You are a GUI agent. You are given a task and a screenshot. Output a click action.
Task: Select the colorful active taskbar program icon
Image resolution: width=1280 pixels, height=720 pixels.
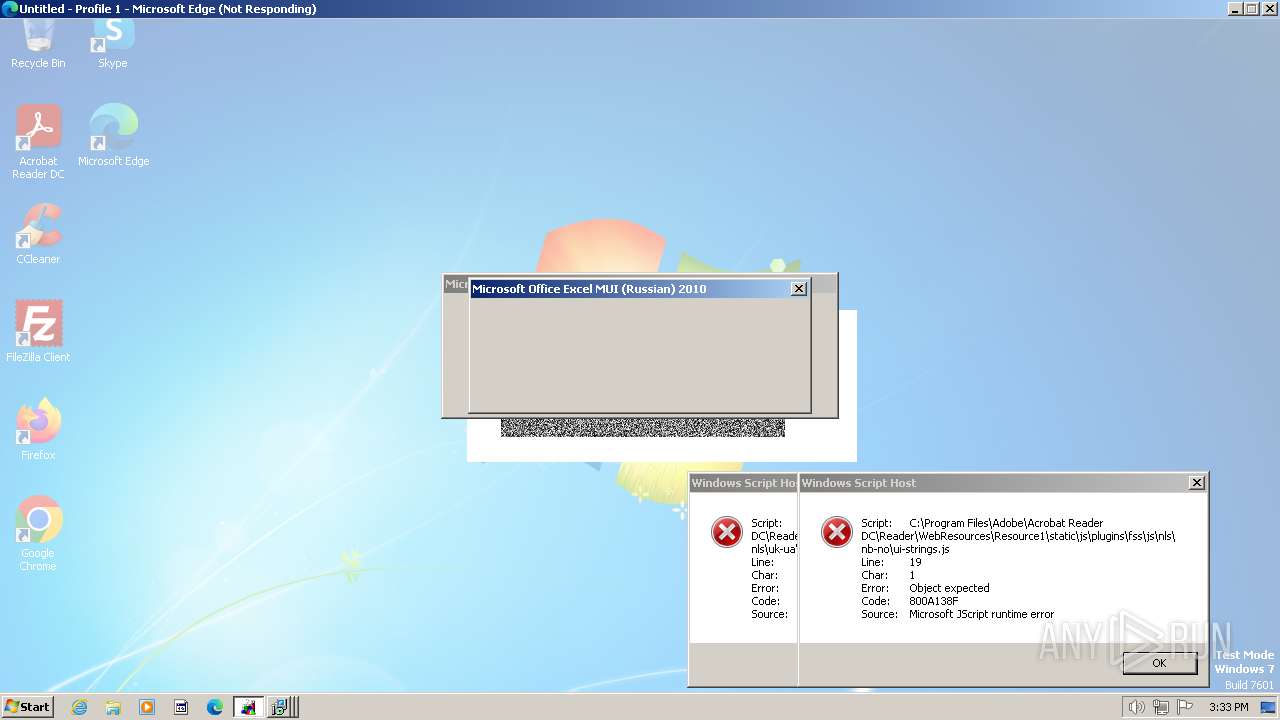pos(248,707)
